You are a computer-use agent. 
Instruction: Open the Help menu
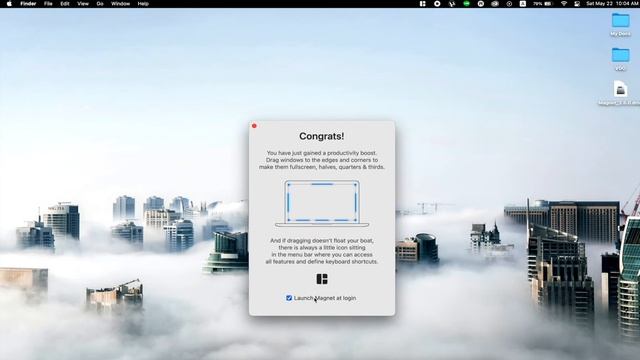(143, 4)
